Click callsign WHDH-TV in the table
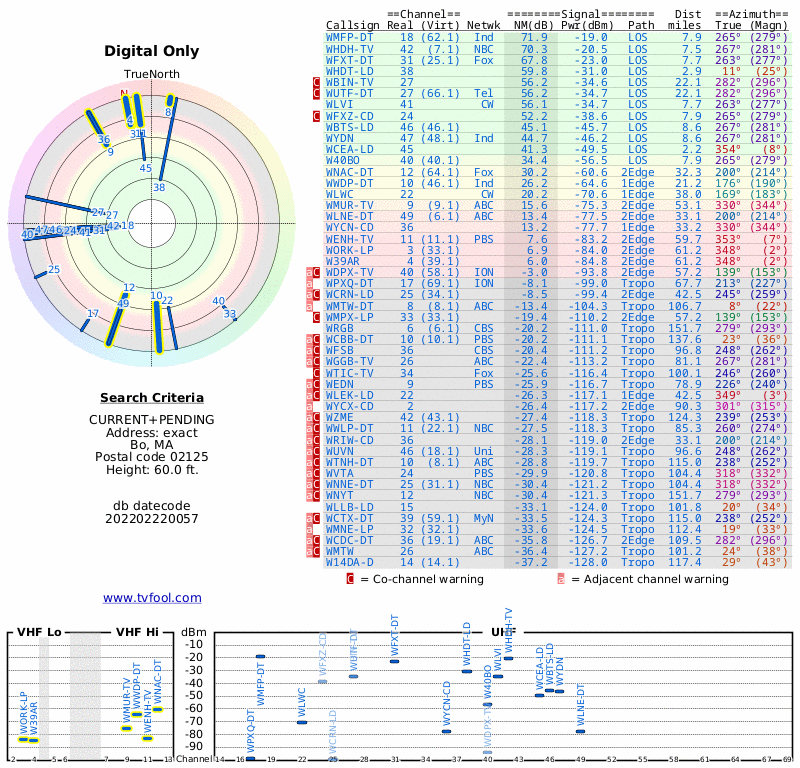 click(x=349, y=49)
